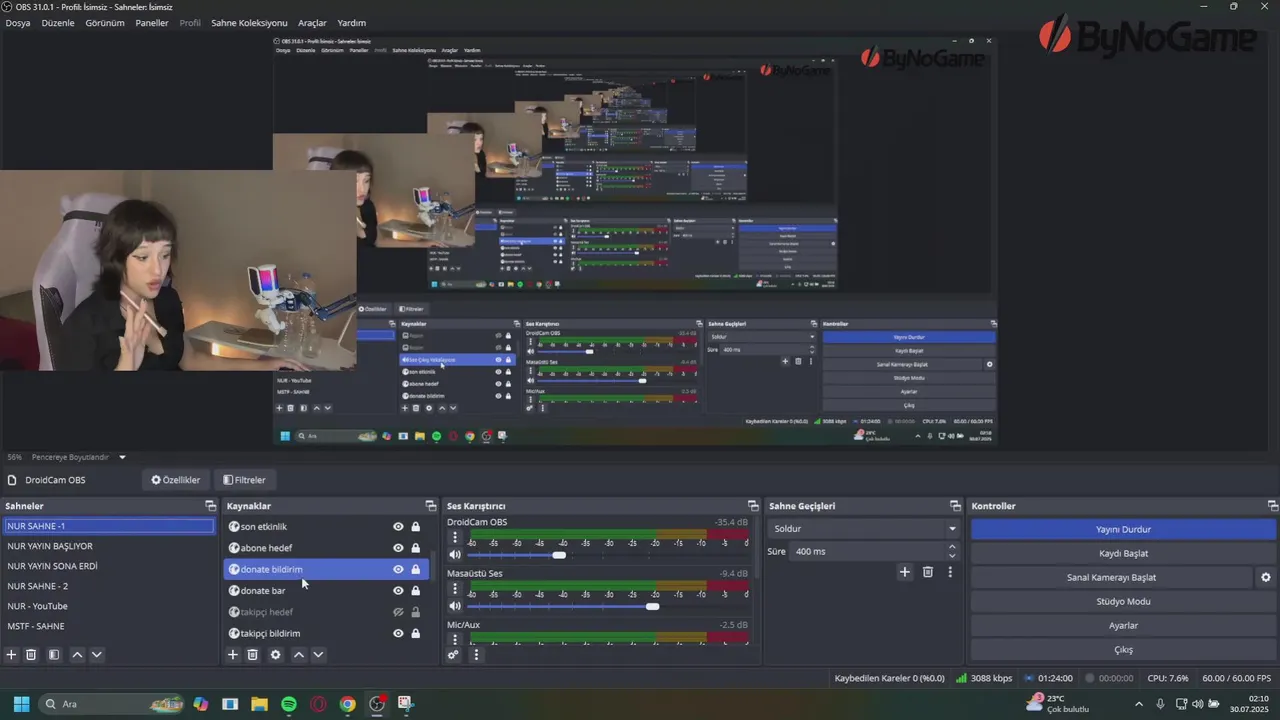Undock the Kaynaklar panel

click(x=431, y=506)
